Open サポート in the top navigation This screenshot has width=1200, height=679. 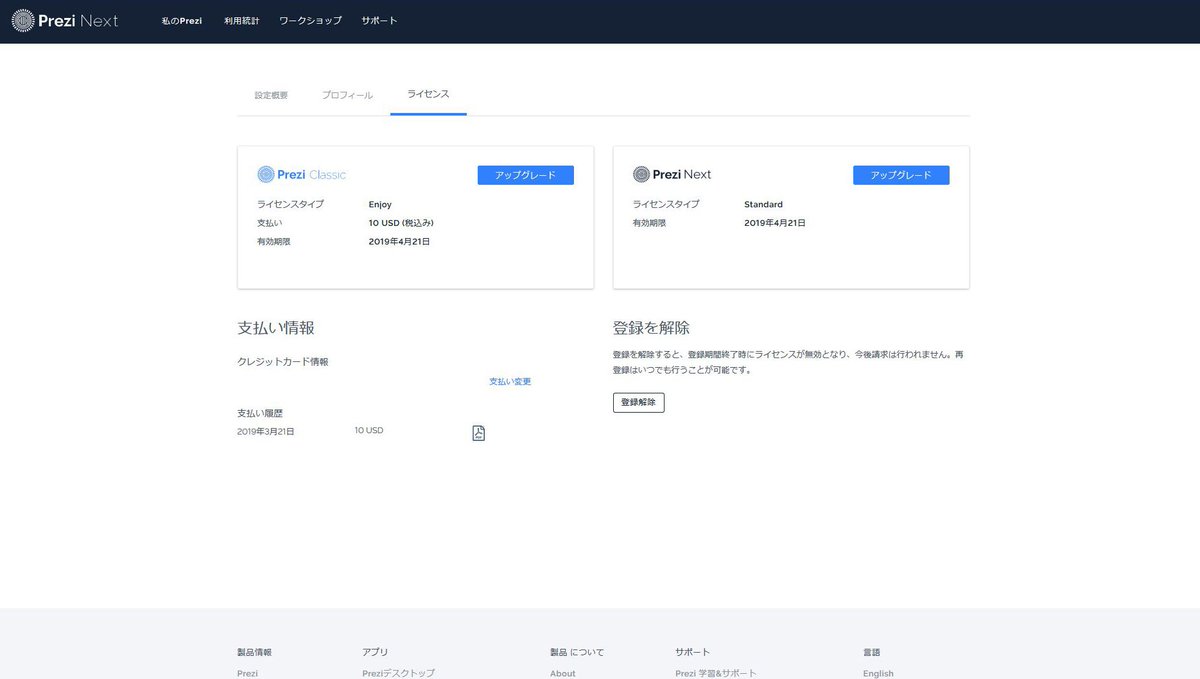379,21
